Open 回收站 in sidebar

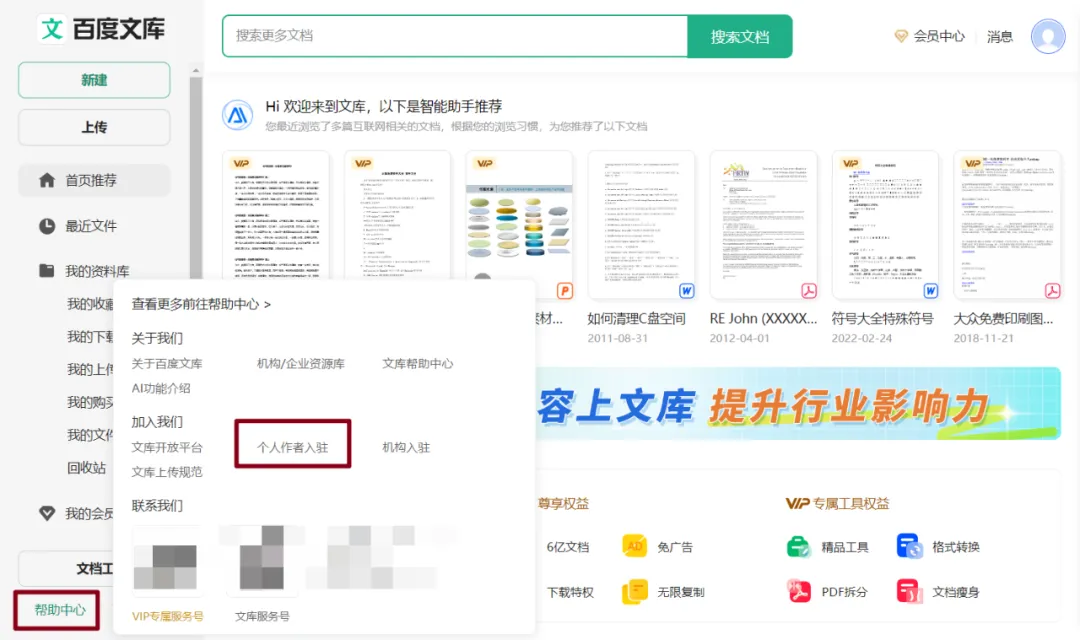coord(86,468)
